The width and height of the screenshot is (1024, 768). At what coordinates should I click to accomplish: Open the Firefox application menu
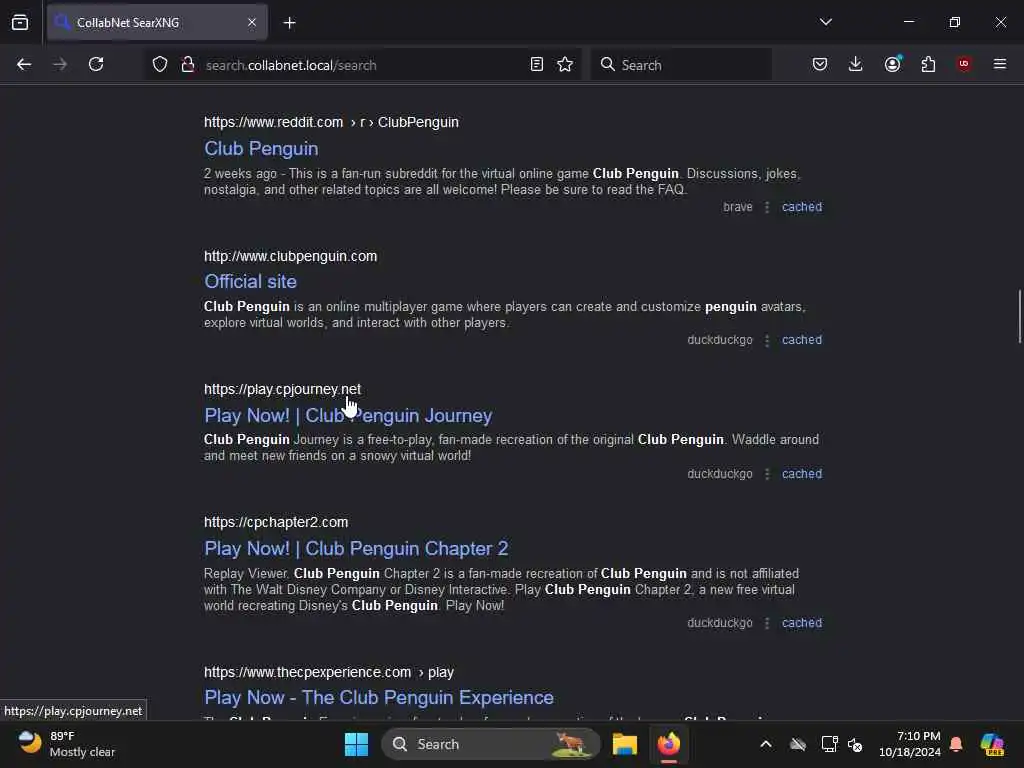(x=1000, y=64)
